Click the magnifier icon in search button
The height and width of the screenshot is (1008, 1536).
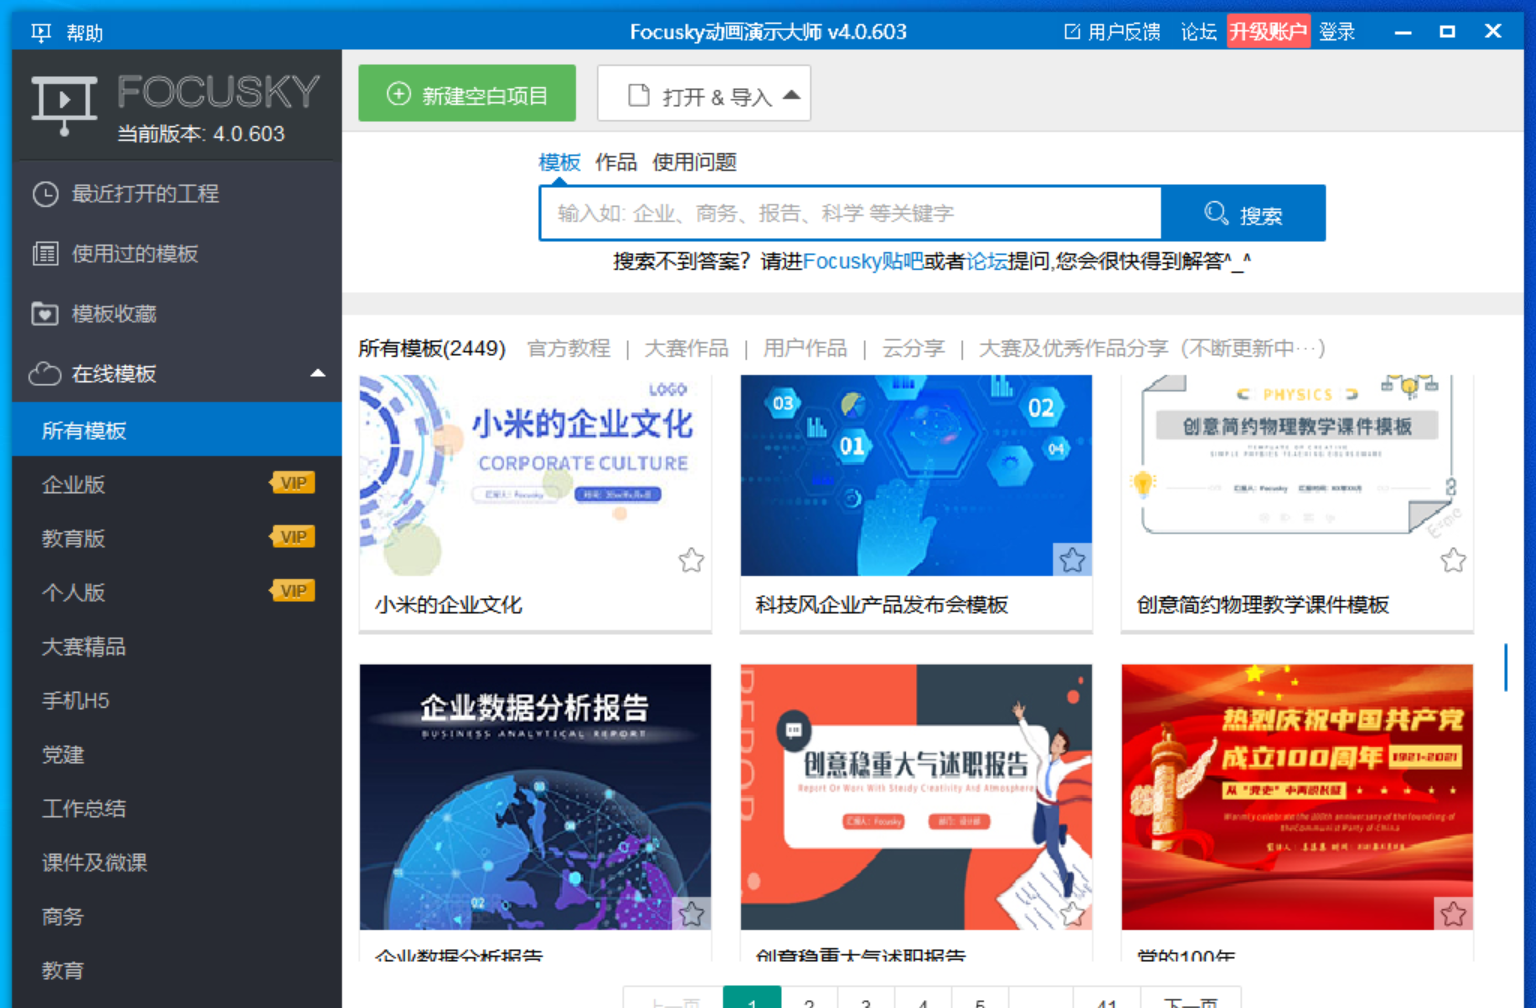[x=1216, y=213]
